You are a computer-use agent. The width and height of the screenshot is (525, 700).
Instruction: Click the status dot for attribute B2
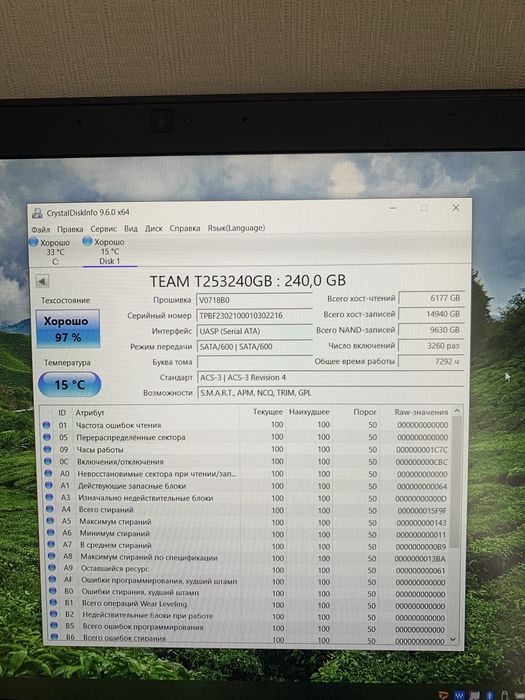coord(54,614)
